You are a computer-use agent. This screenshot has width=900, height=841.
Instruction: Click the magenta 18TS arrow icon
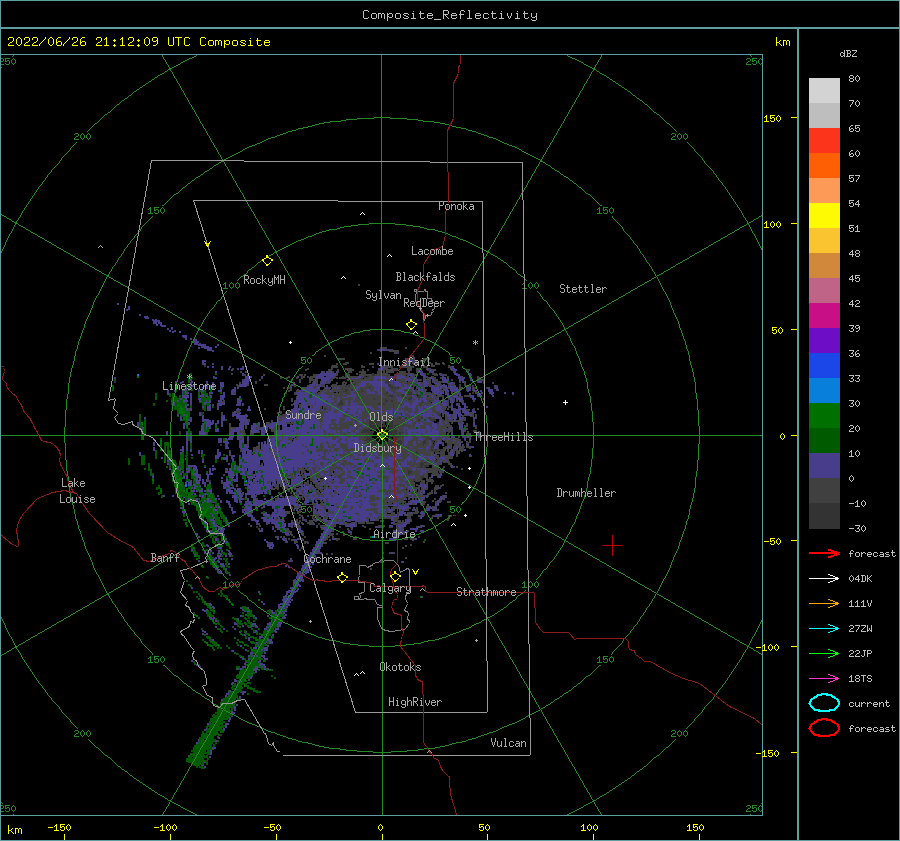pyautogui.click(x=824, y=679)
